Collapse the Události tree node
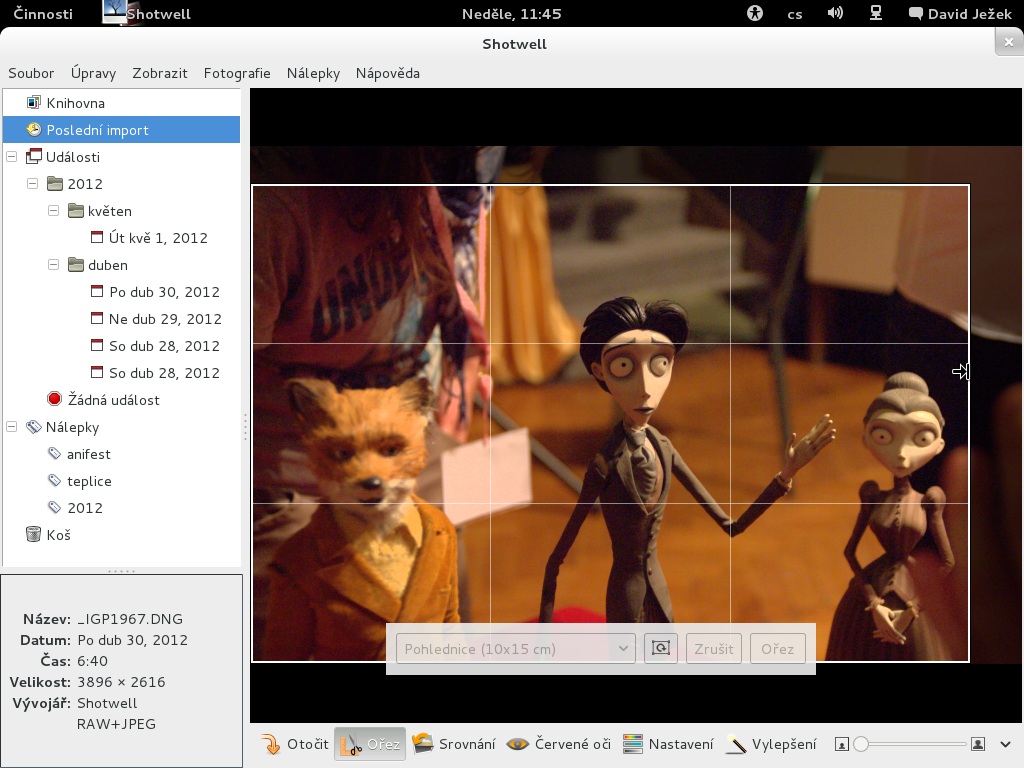Image resolution: width=1024 pixels, height=768 pixels. point(12,157)
